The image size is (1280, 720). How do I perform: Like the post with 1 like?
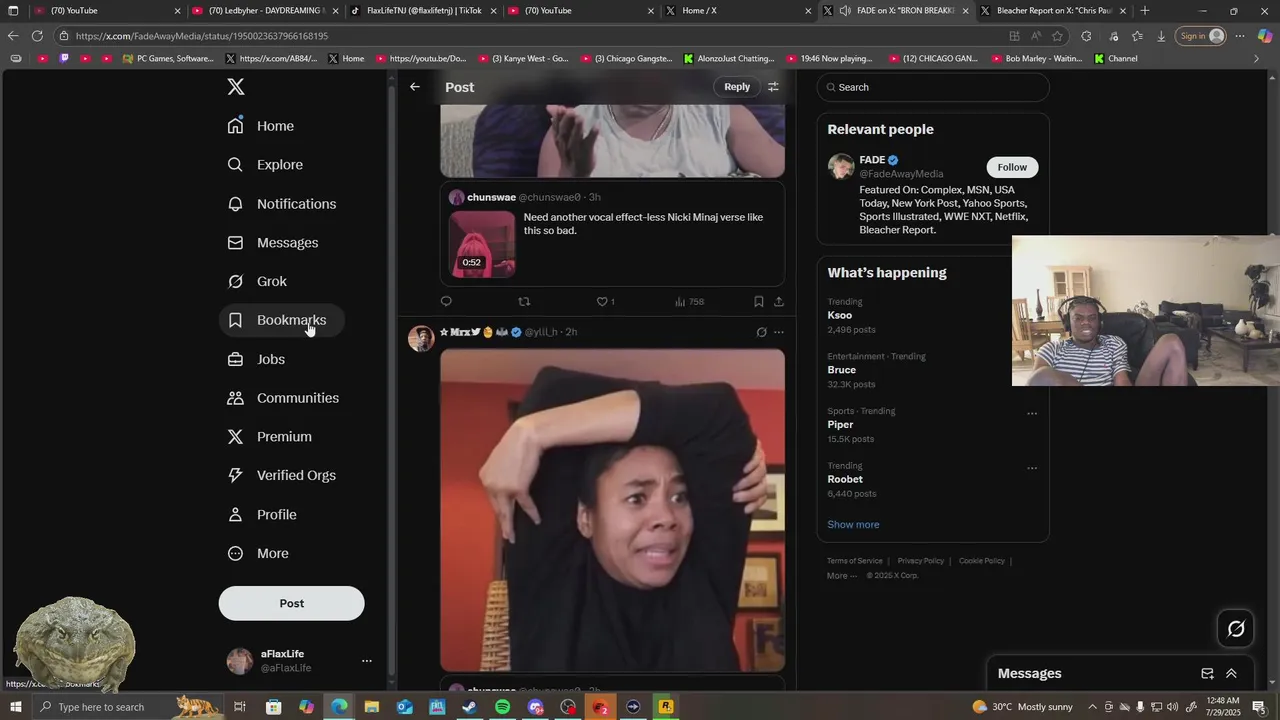point(605,301)
